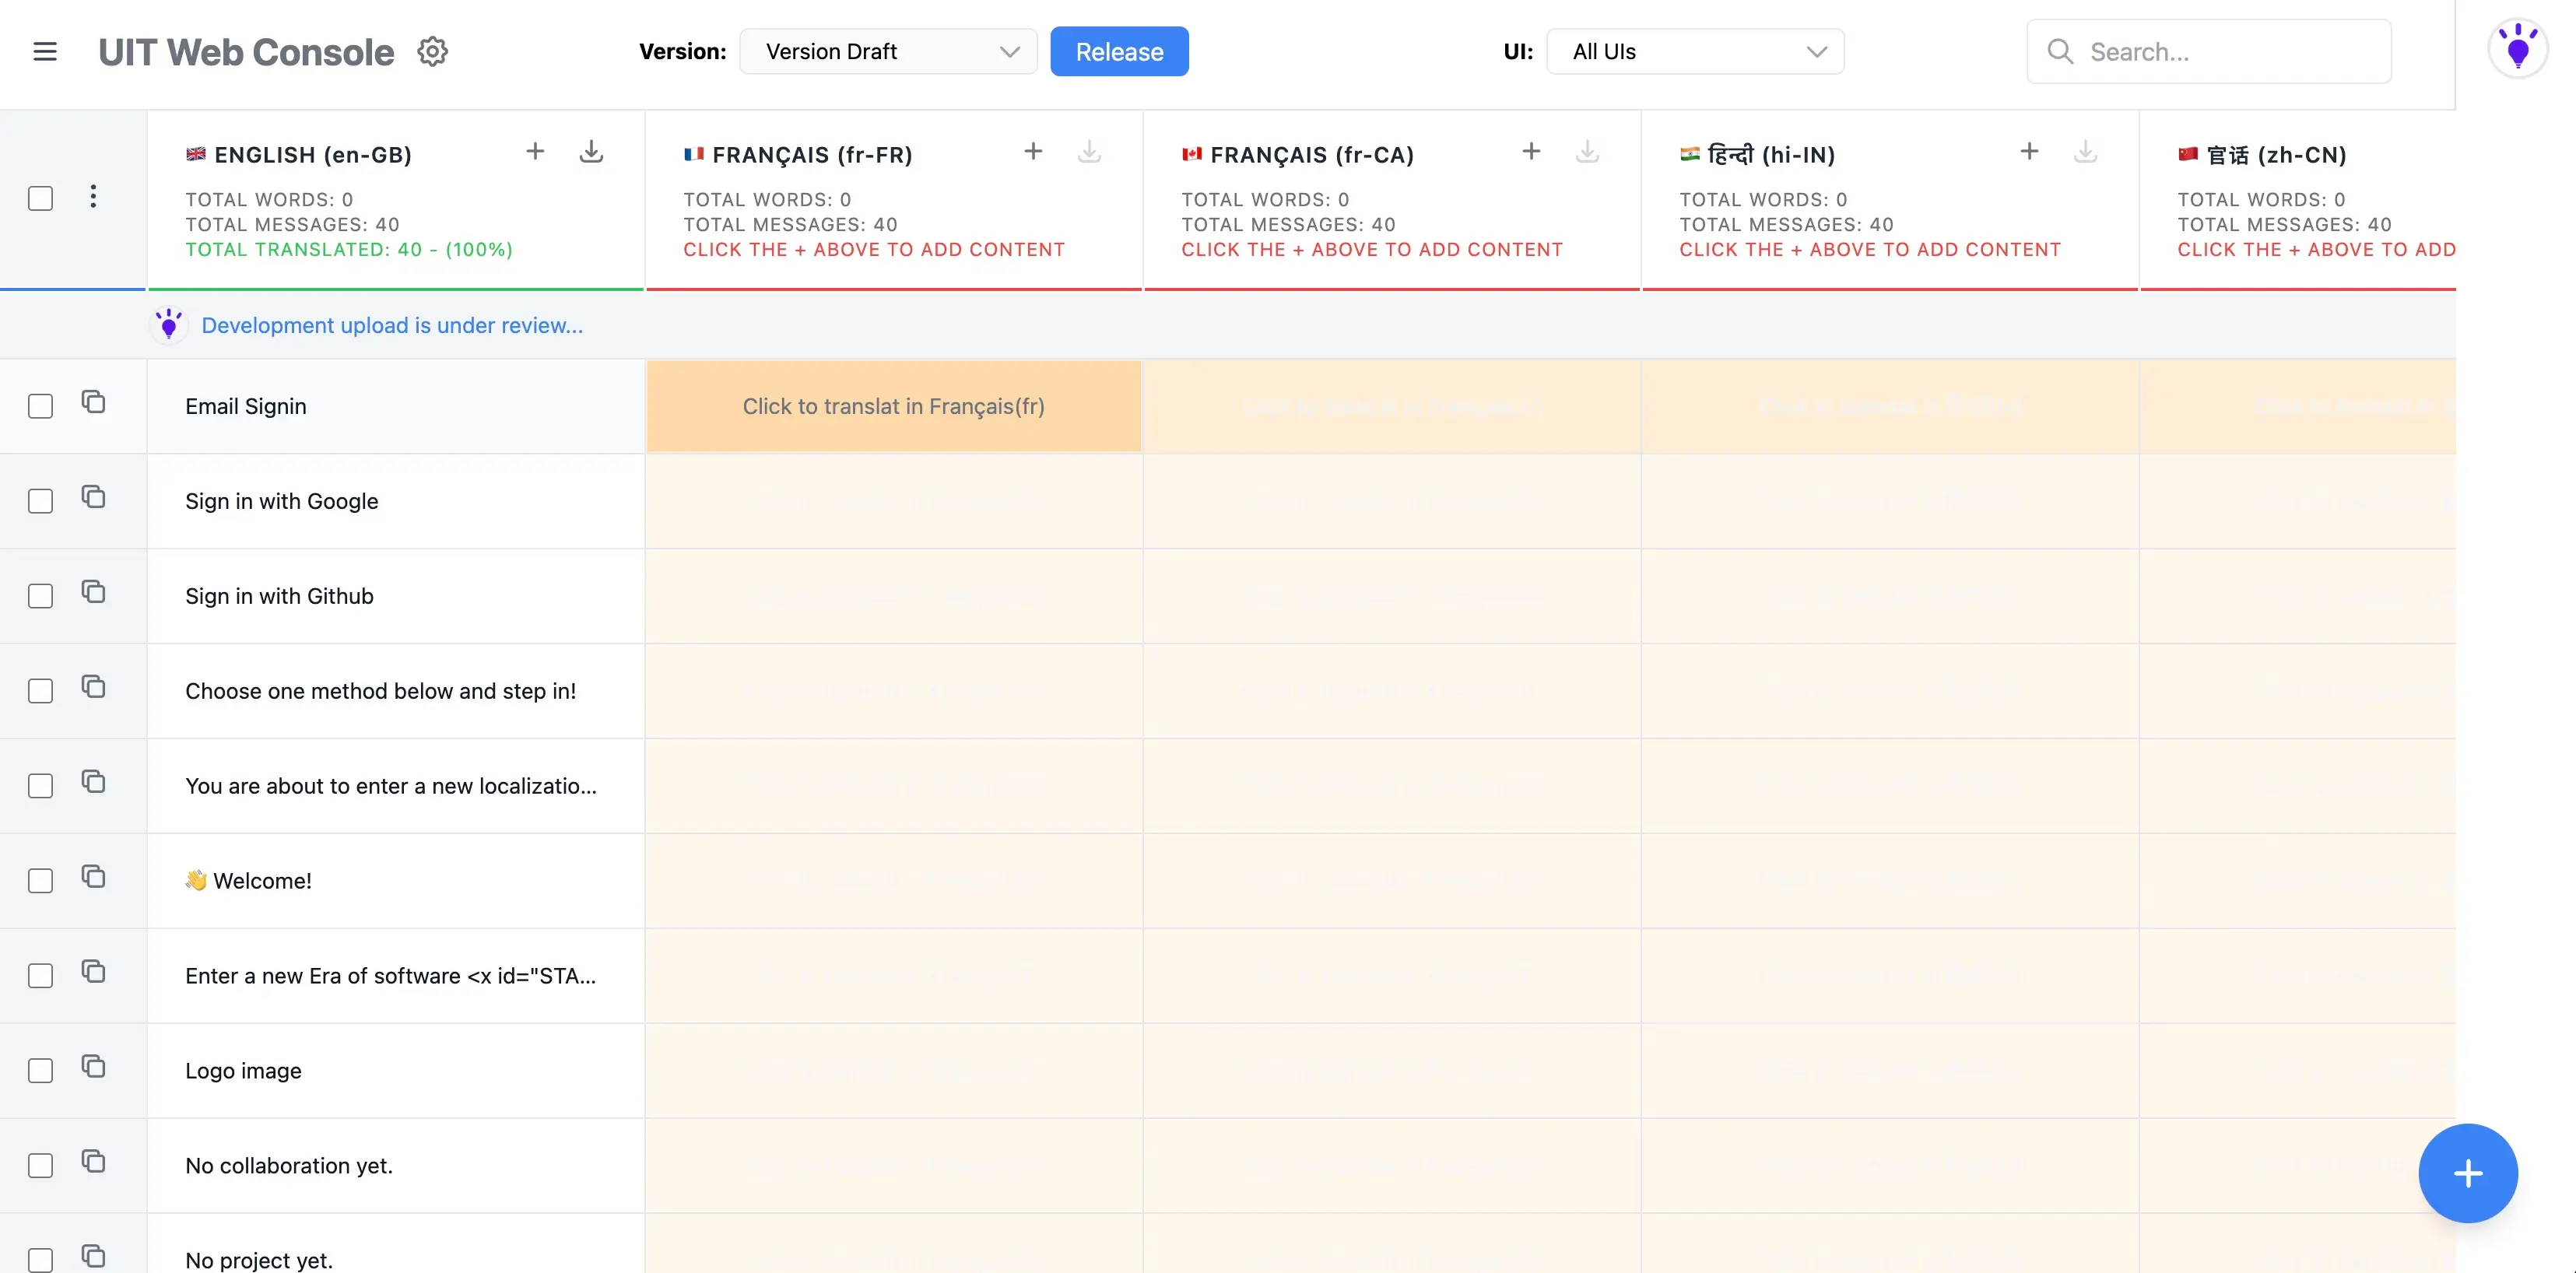Select the ENGLISH (en-GB) column header
This screenshot has width=2576, height=1273.
(x=299, y=154)
